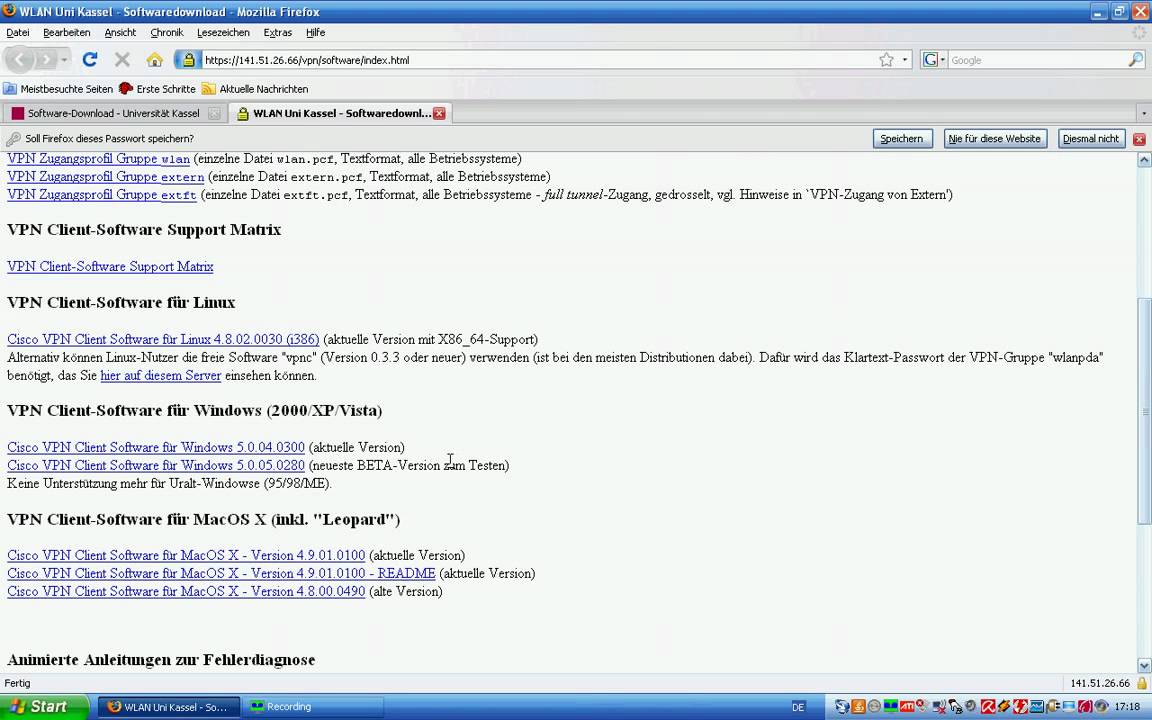Close the WLAN Uni Kassel tab
This screenshot has width=1152, height=720.
pyautogui.click(x=439, y=113)
